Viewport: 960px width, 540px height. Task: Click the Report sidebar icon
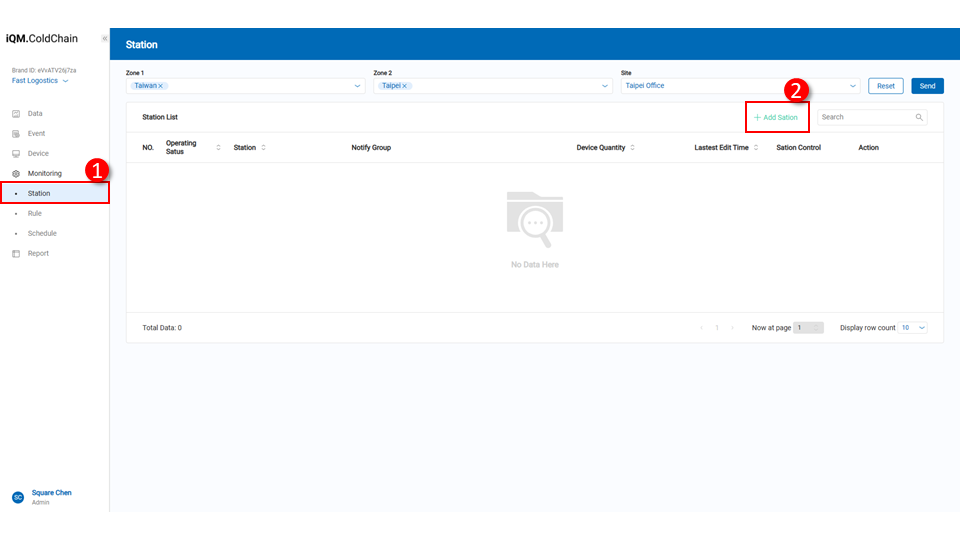(16, 254)
